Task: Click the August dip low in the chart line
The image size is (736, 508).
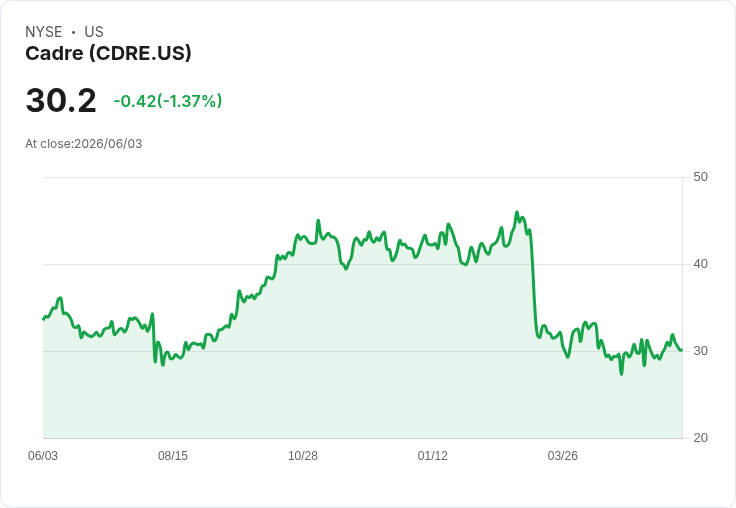Action: pos(163,365)
